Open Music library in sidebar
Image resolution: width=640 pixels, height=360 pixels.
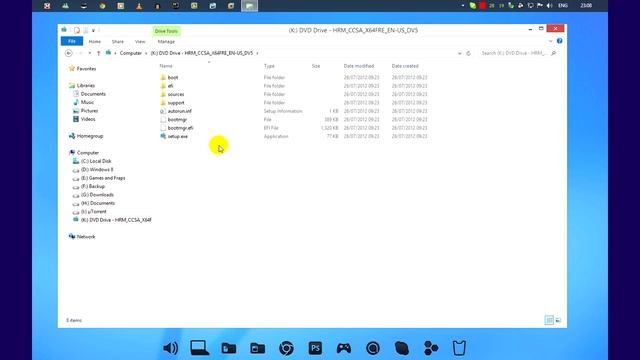pyautogui.click(x=84, y=102)
